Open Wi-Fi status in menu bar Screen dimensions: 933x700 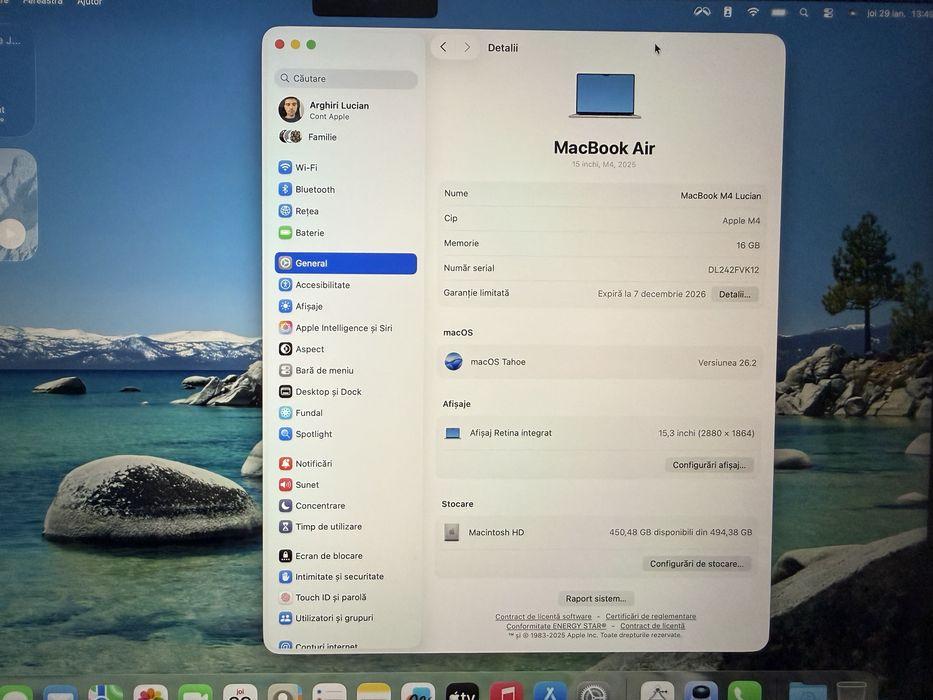point(753,11)
